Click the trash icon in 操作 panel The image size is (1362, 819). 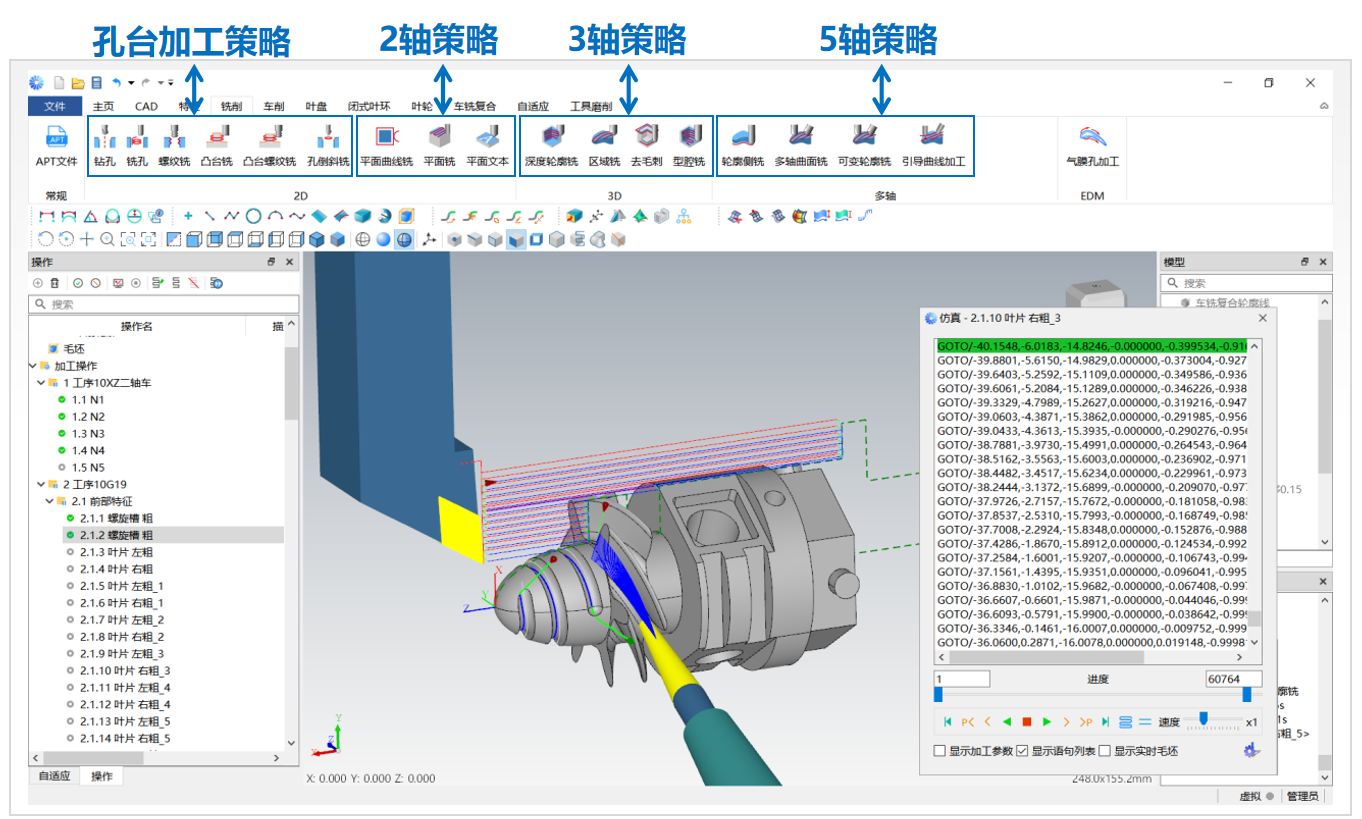(55, 284)
